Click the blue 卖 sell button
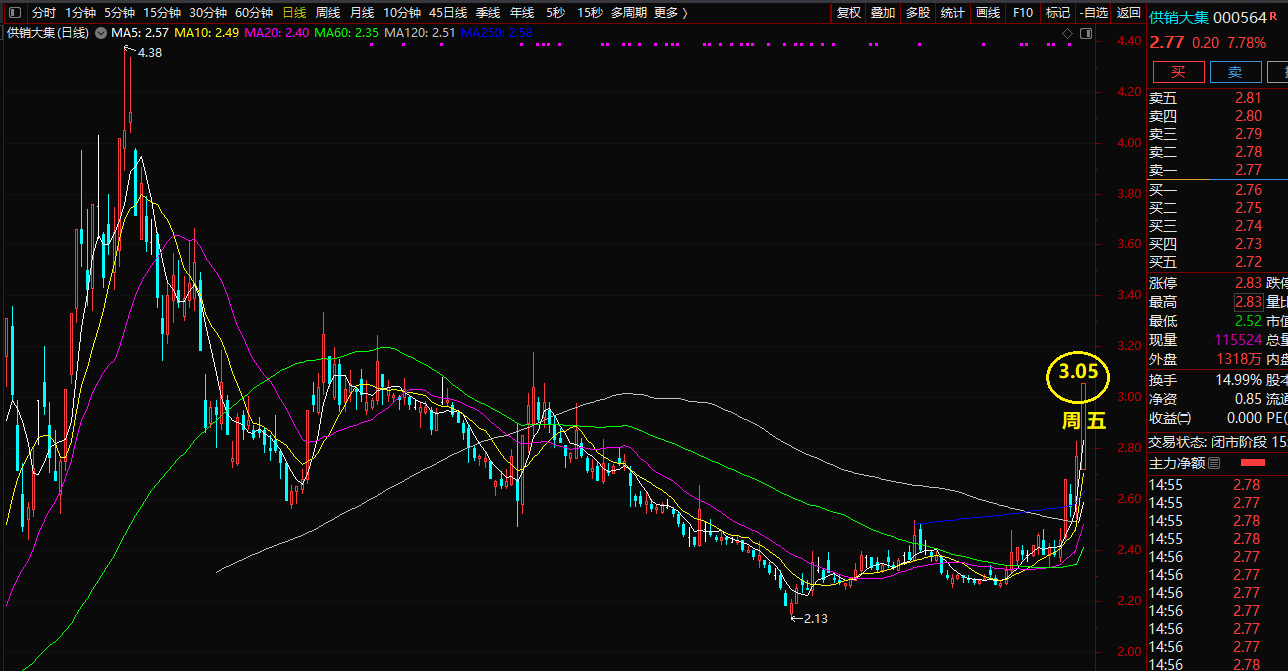1288x671 pixels. [x=1236, y=72]
